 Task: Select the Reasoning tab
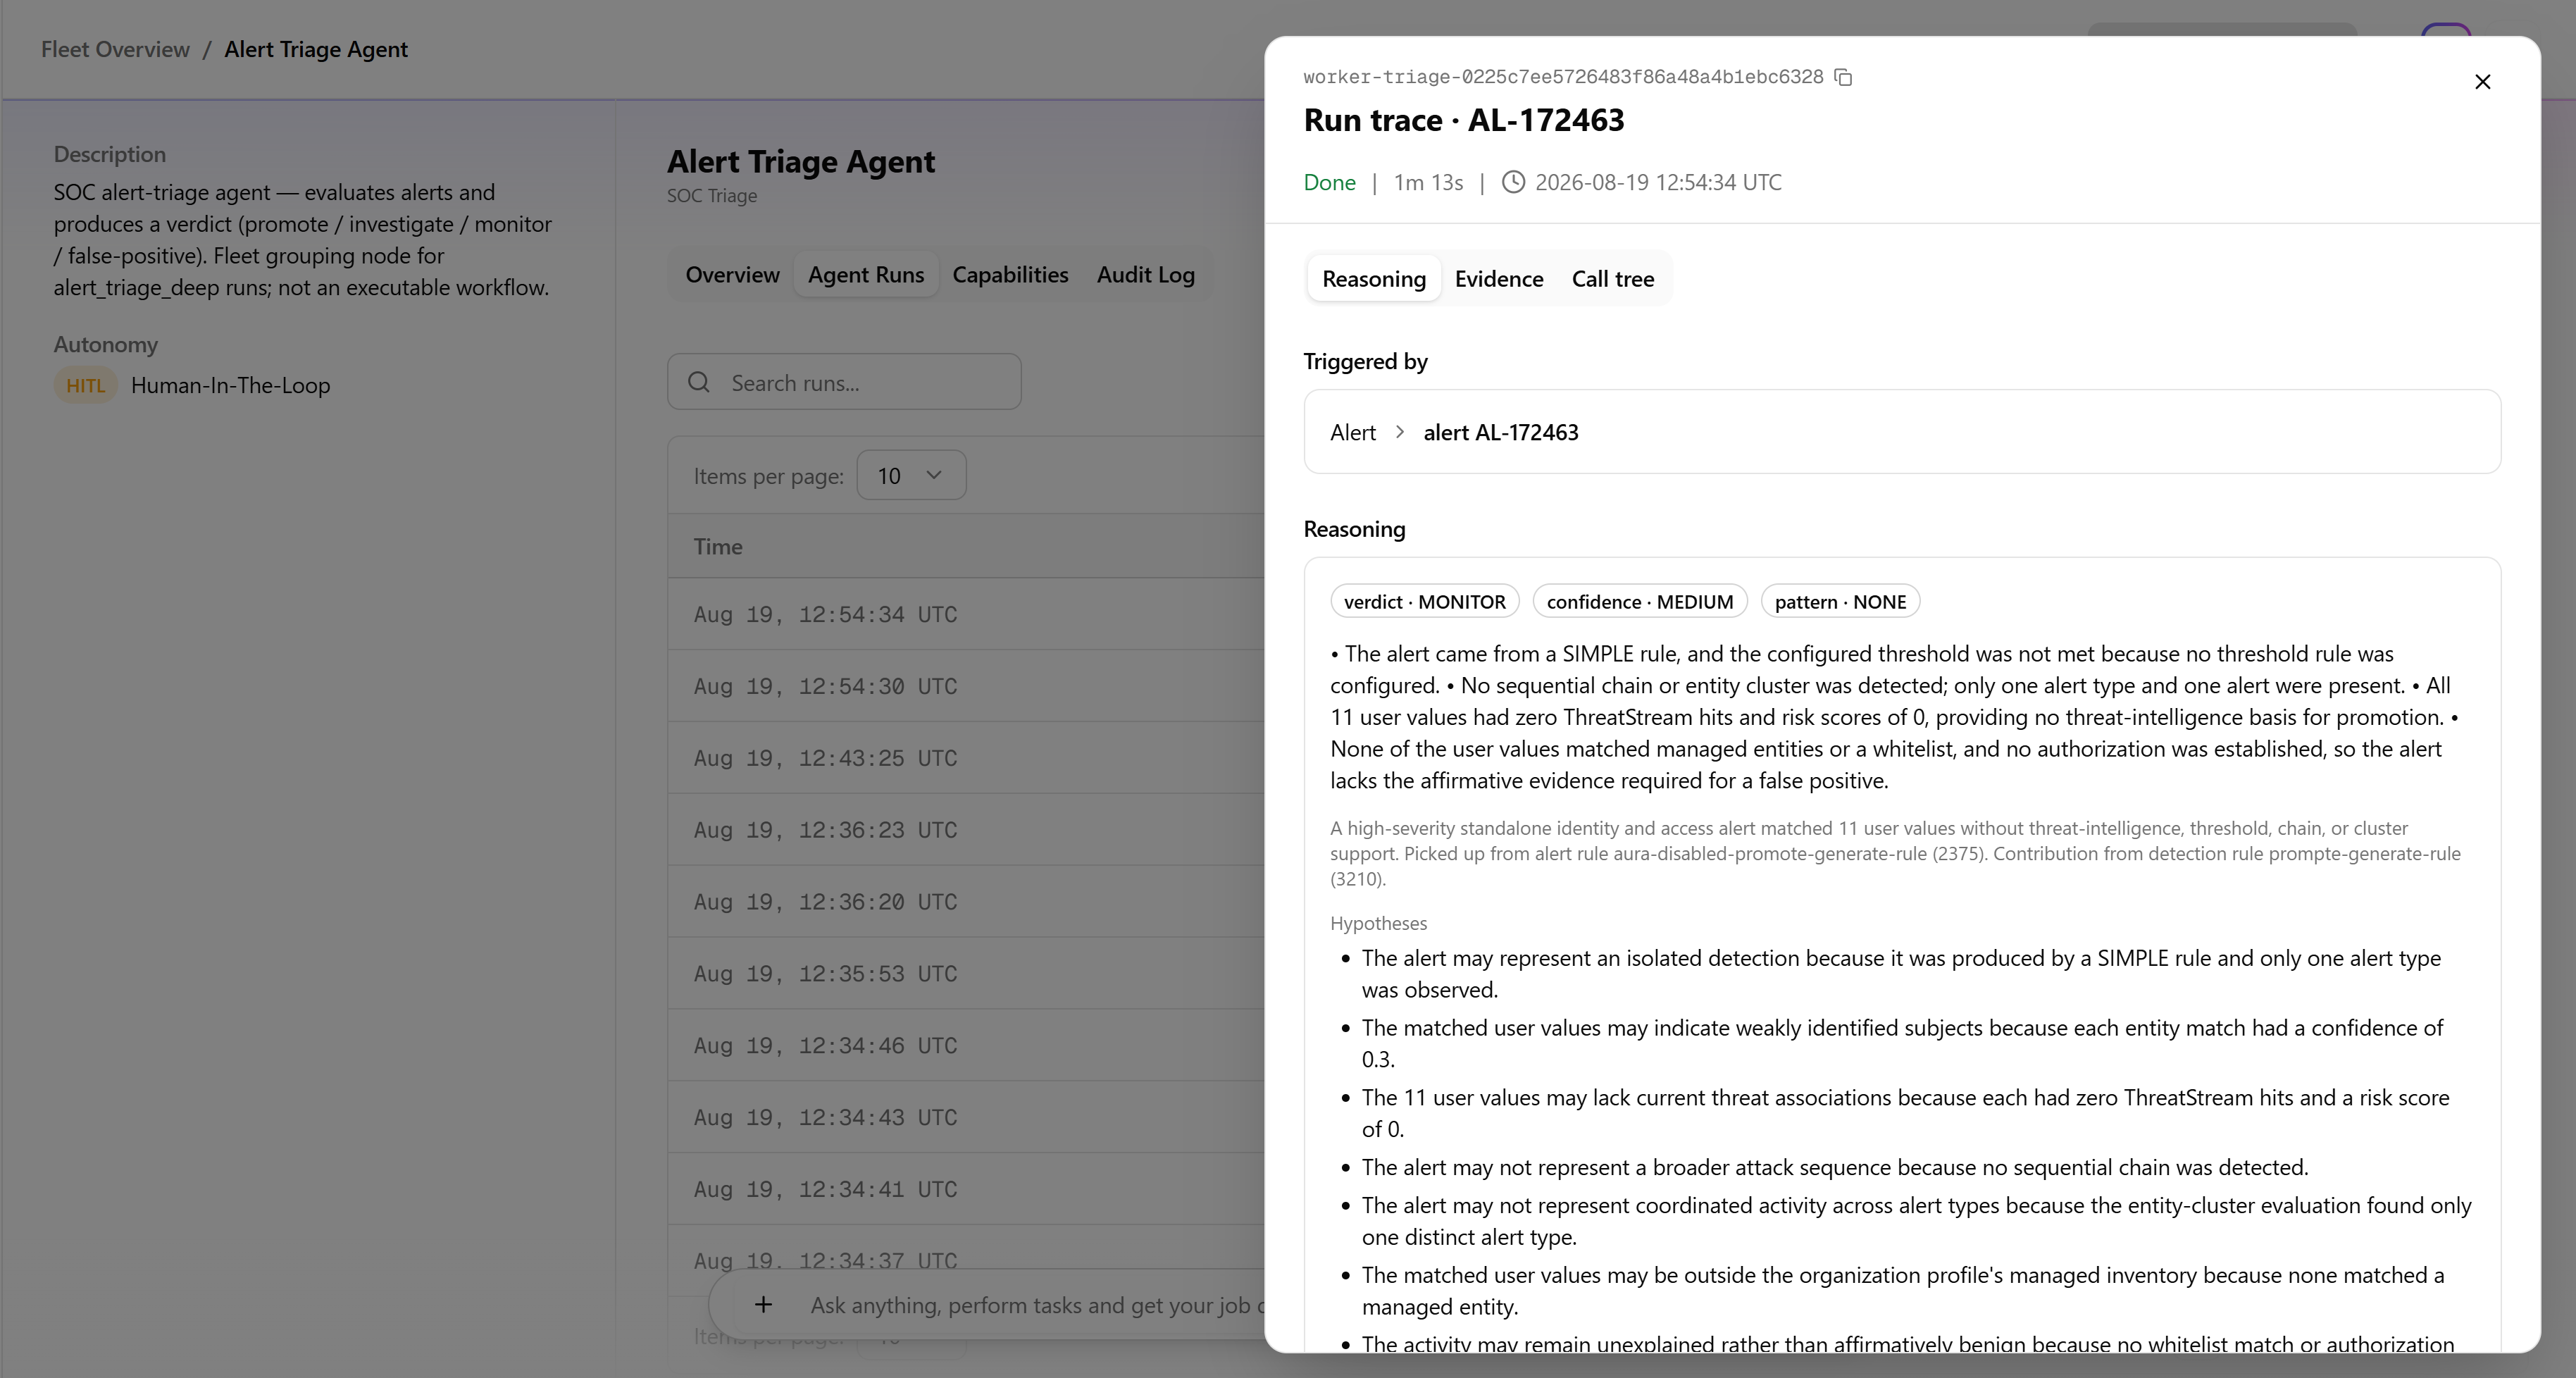coord(1373,278)
